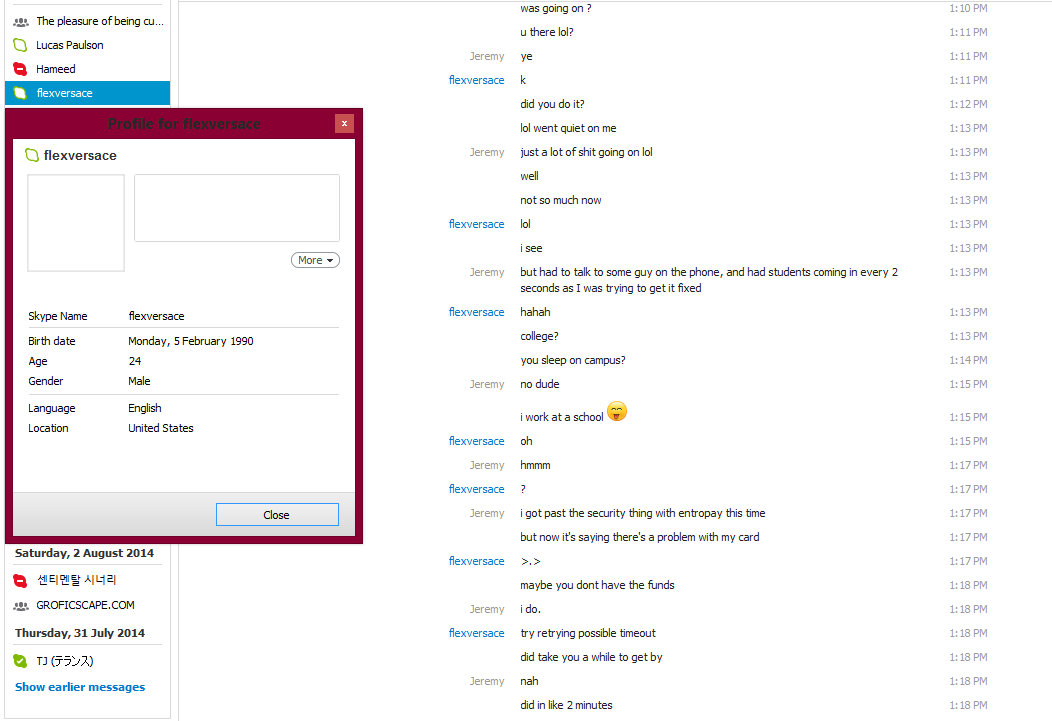Screen dimensions: 1052x721
Task: Click TJ's green checkmark status icon
Action: (x=21, y=661)
